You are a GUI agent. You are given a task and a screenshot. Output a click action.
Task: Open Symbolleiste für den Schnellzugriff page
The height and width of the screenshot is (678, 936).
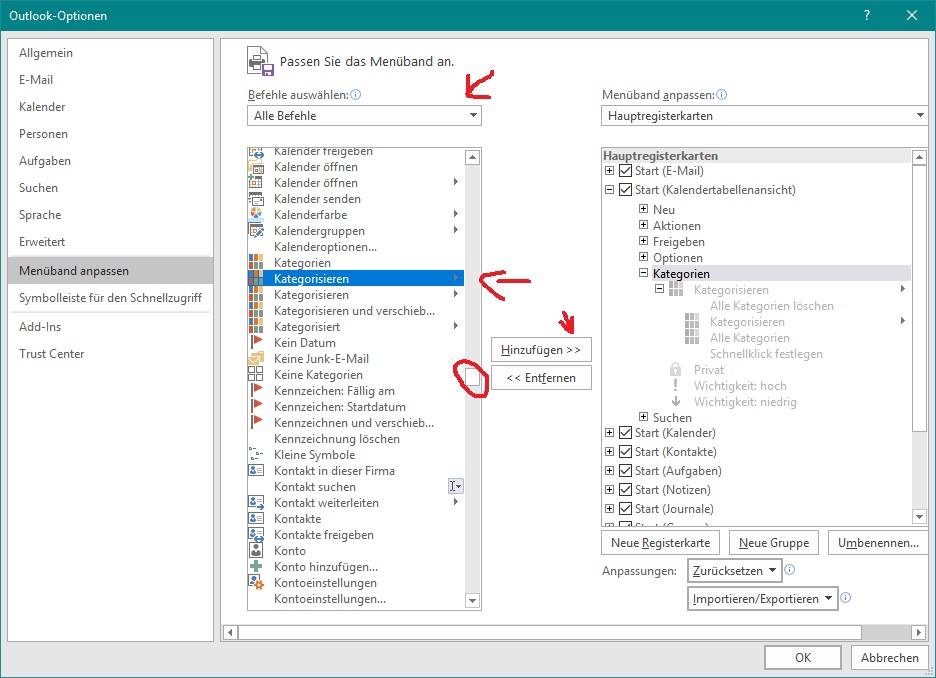pos(110,298)
